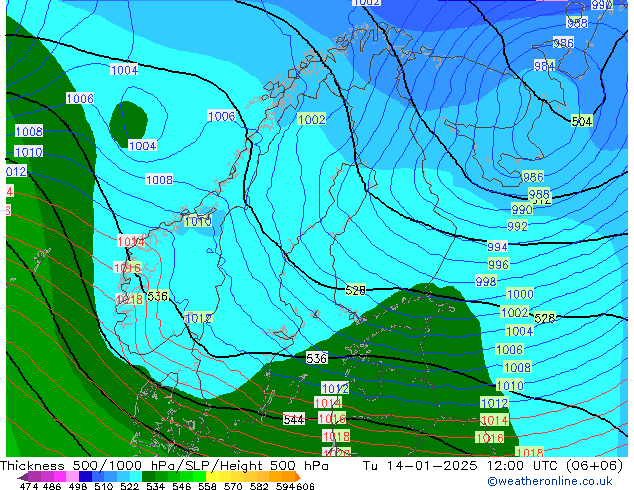Click the 992 isobar label
The height and width of the screenshot is (490, 634).
[x=517, y=226]
